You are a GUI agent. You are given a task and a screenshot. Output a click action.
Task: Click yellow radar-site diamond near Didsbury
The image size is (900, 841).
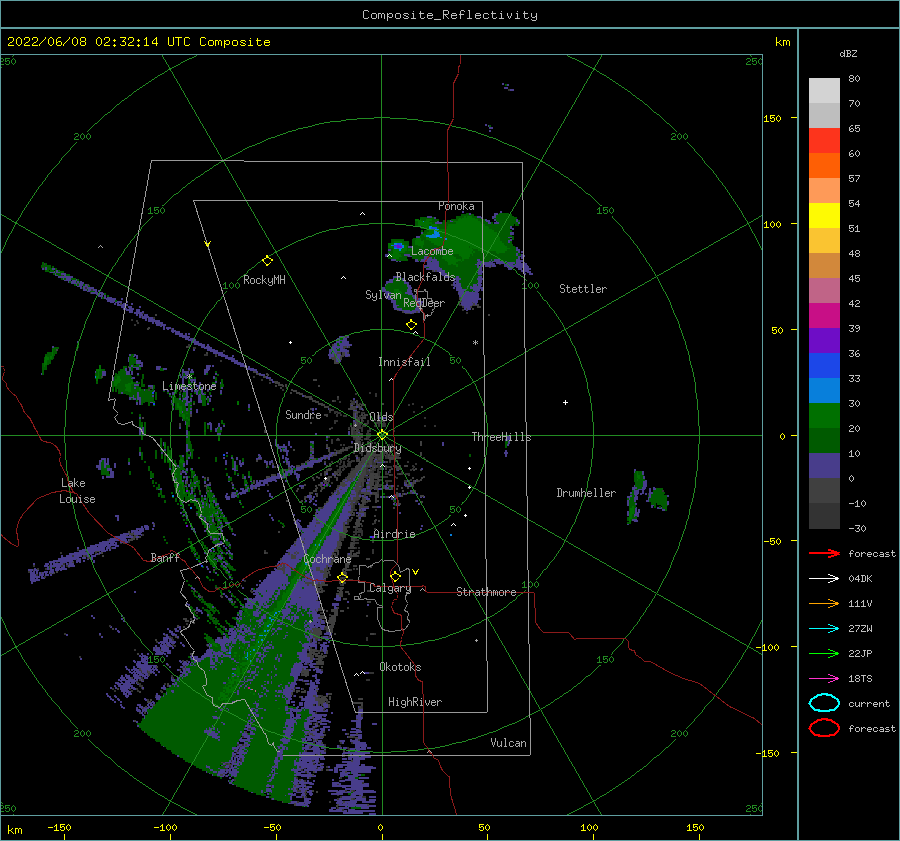click(x=382, y=435)
